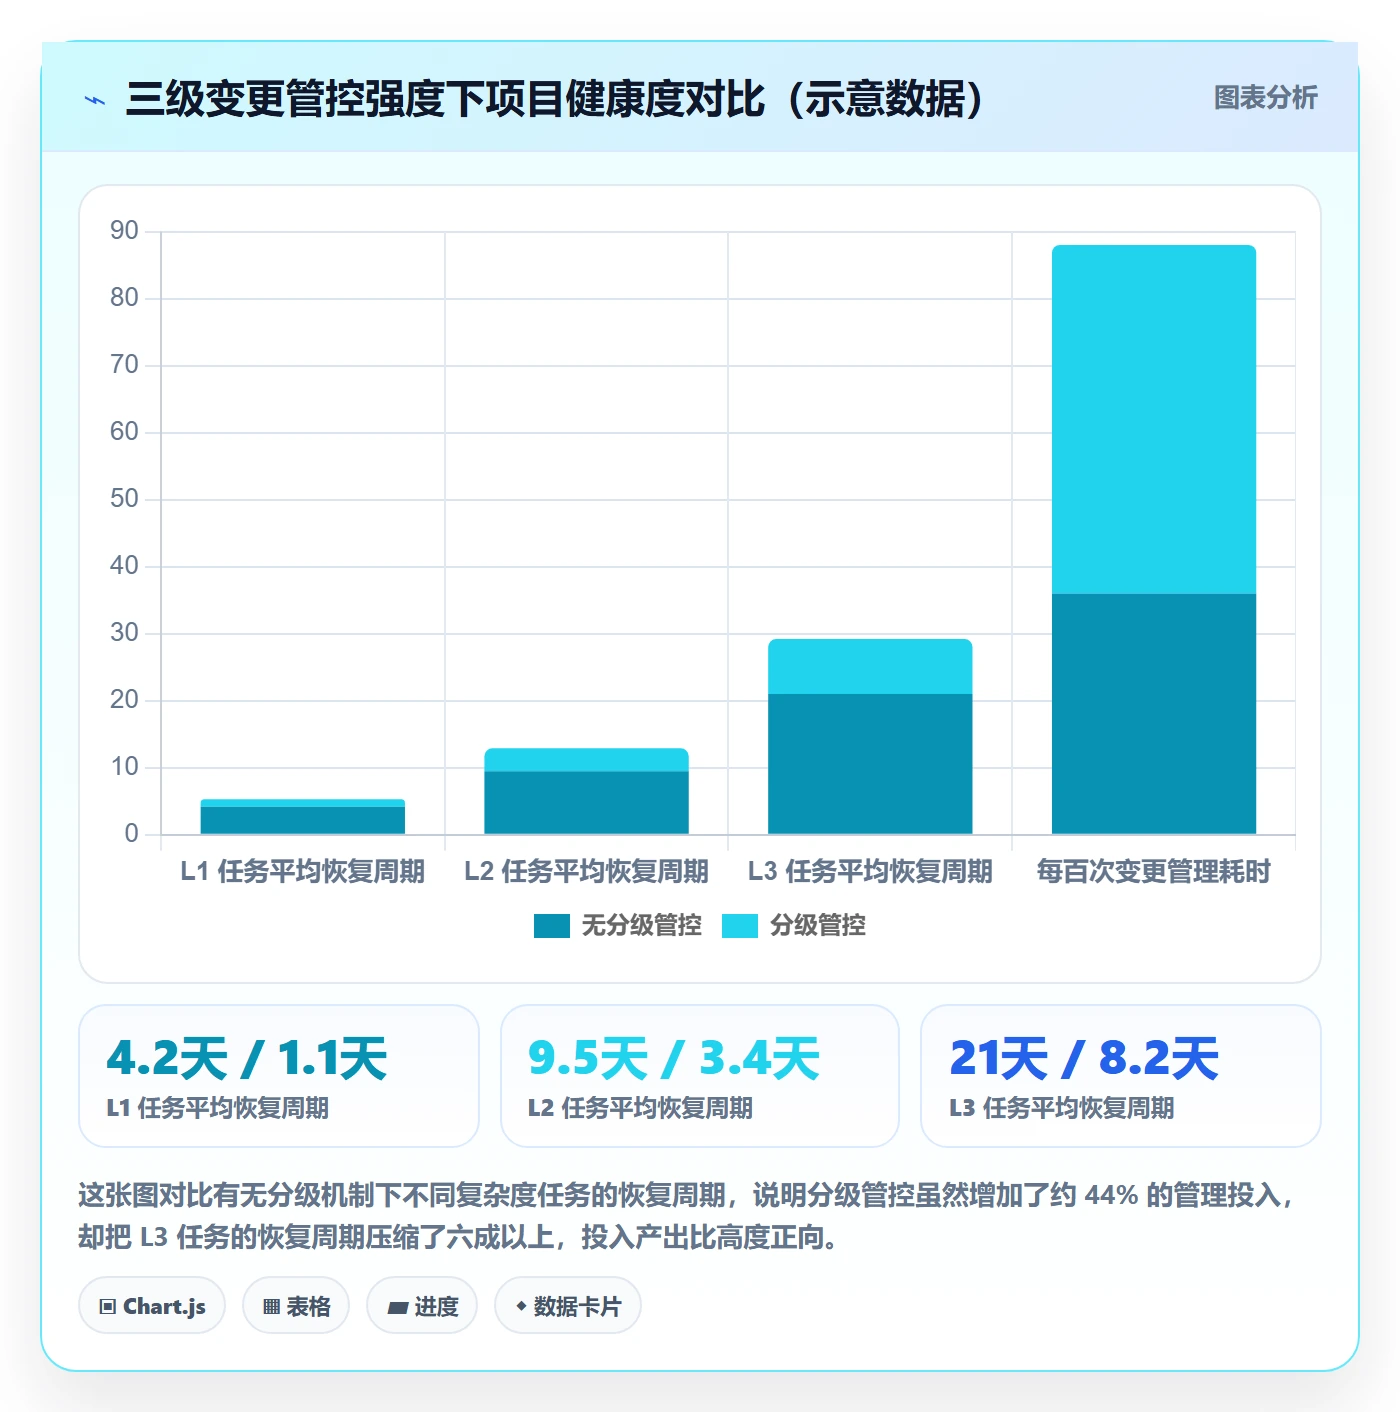The image size is (1400, 1412).
Task: Toggle the 分级管控 legend series
Action: [x=794, y=925]
